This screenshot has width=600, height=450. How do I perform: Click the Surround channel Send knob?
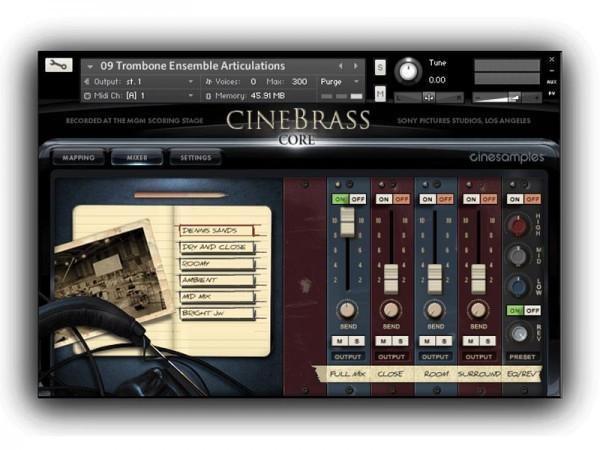tap(478, 310)
